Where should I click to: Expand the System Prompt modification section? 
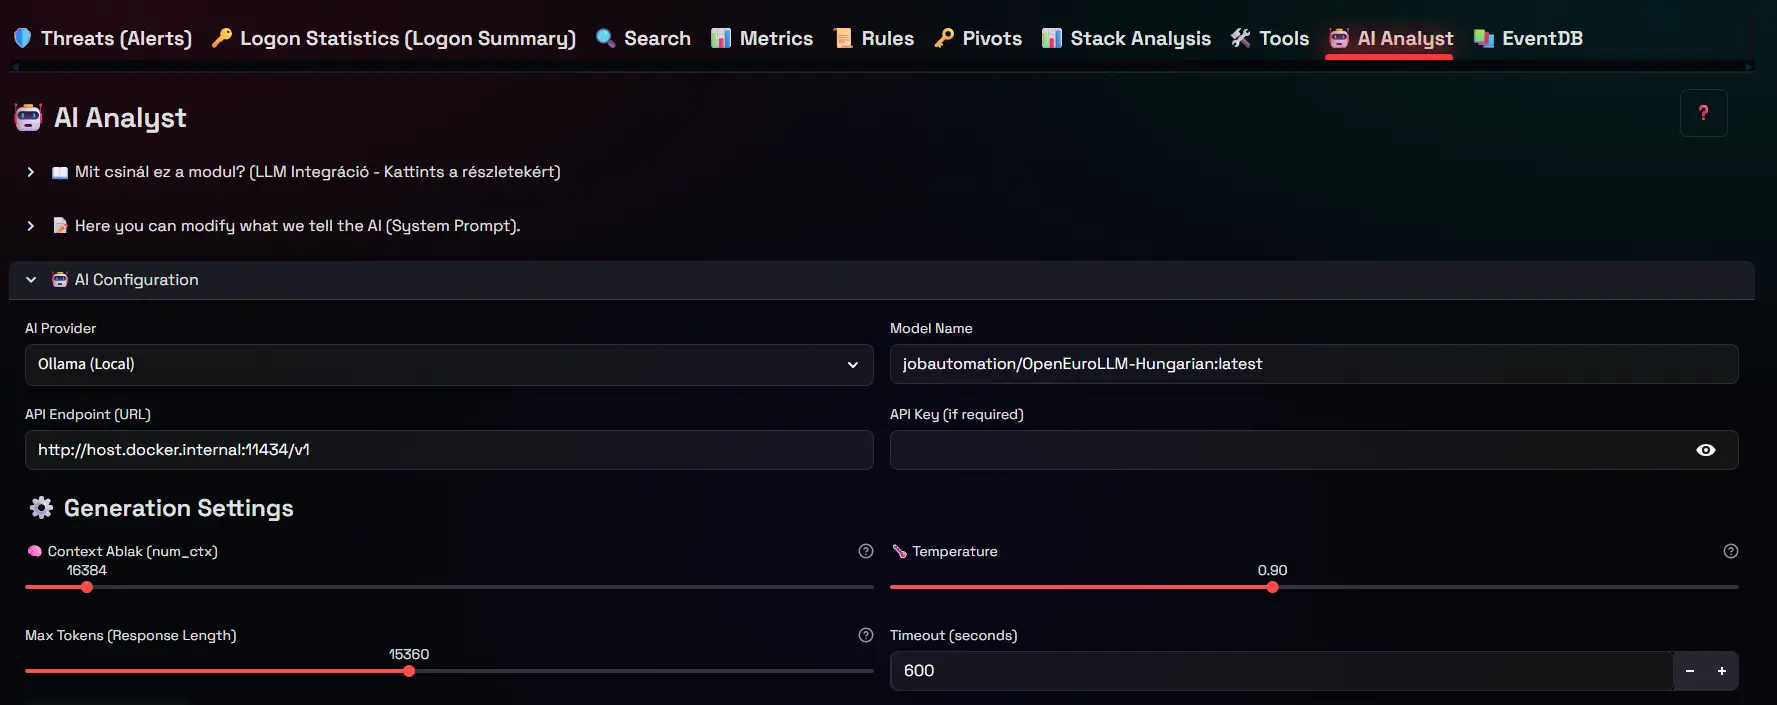coord(286,226)
